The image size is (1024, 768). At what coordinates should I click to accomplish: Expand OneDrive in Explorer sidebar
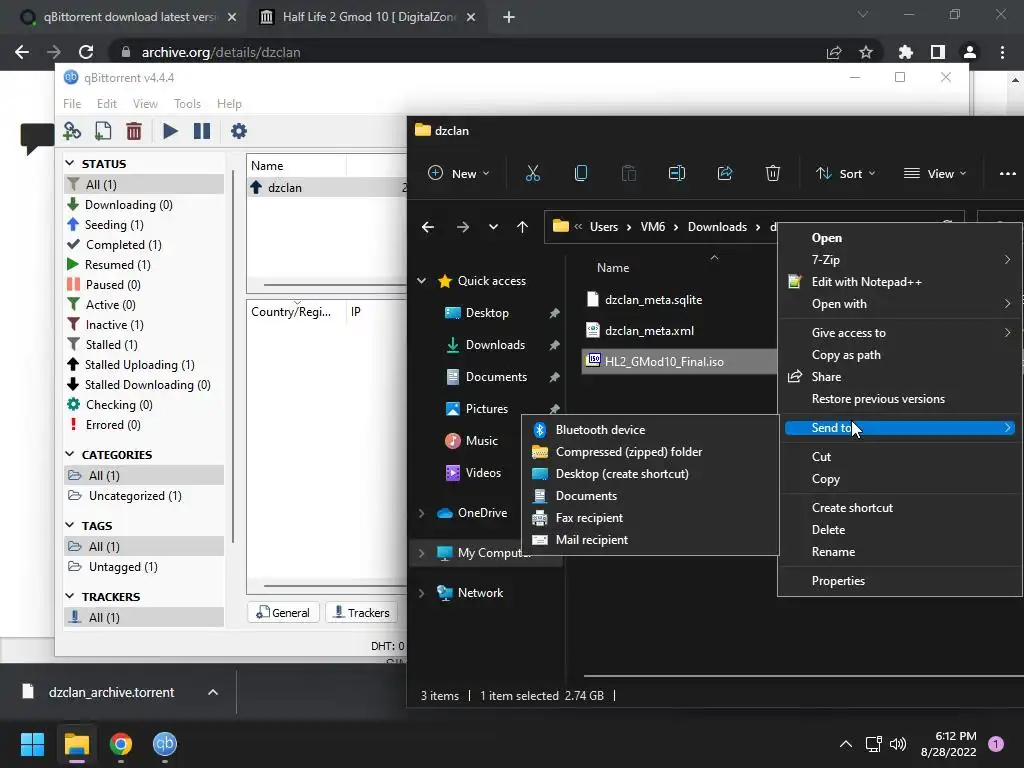[422, 513]
